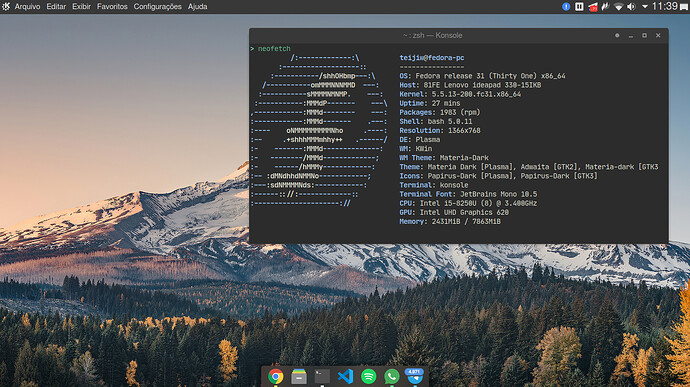Open the file manager dock icon
The height and width of the screenshot is (387, 690).
(x=299, y=376)
